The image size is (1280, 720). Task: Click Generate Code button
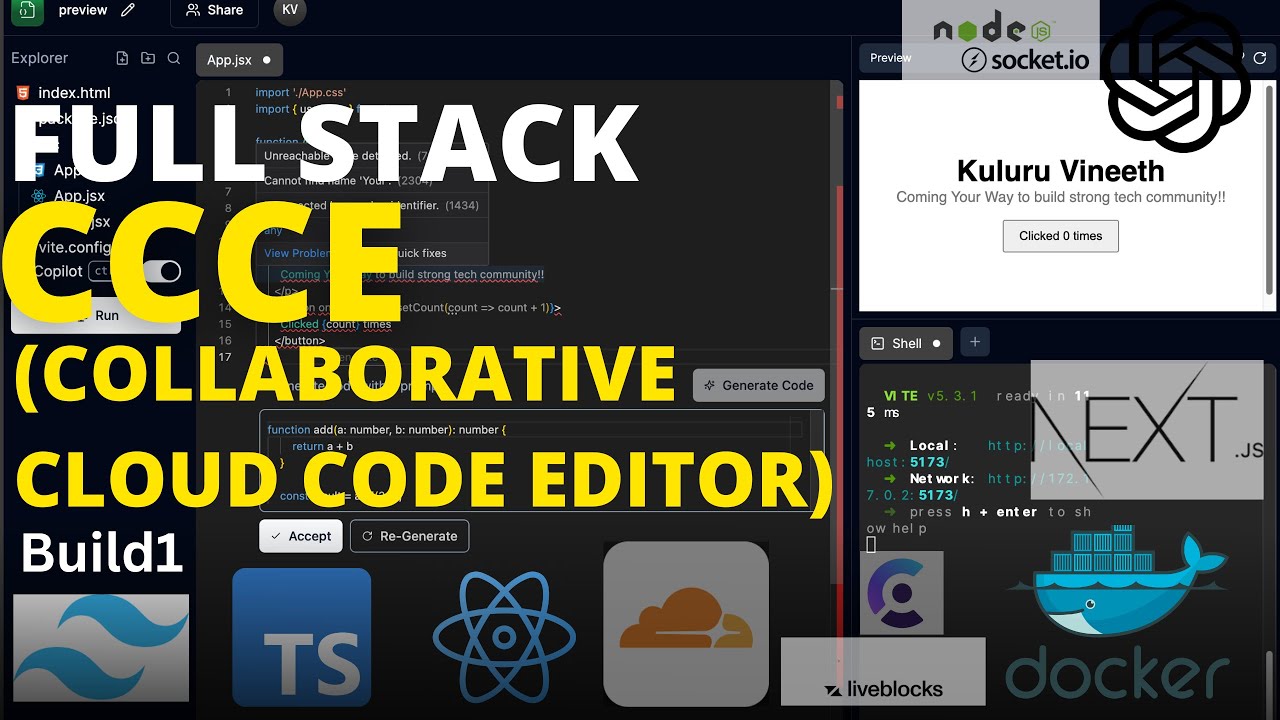click(x=759, y=385)
